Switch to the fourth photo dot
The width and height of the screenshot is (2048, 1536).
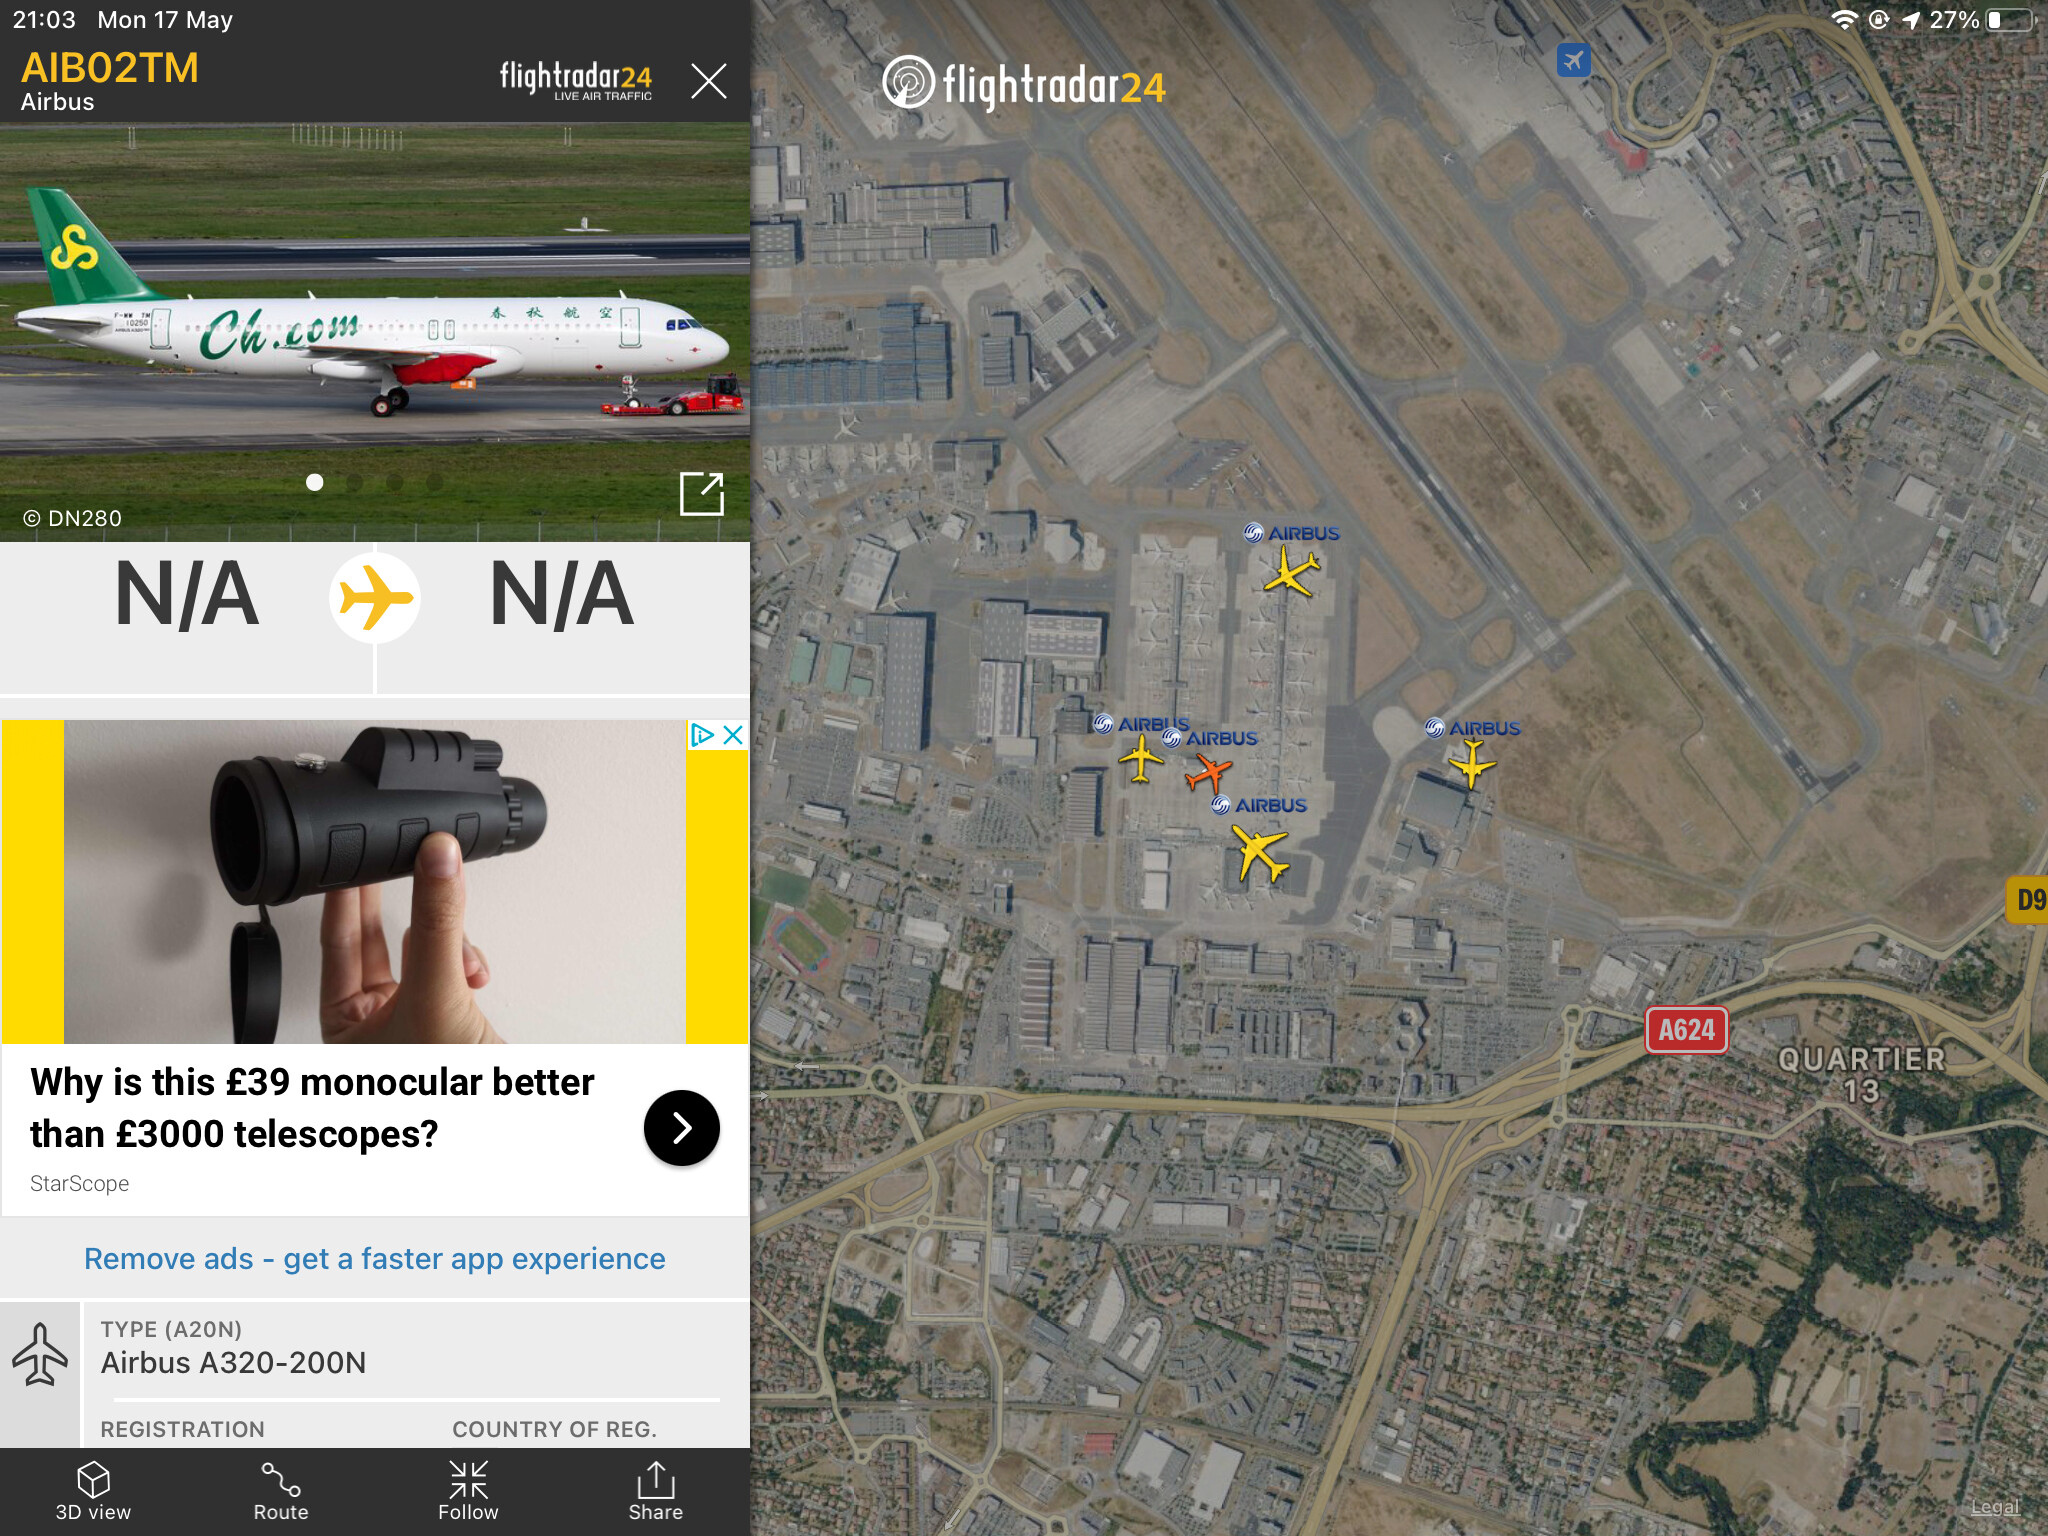[434, 483]
